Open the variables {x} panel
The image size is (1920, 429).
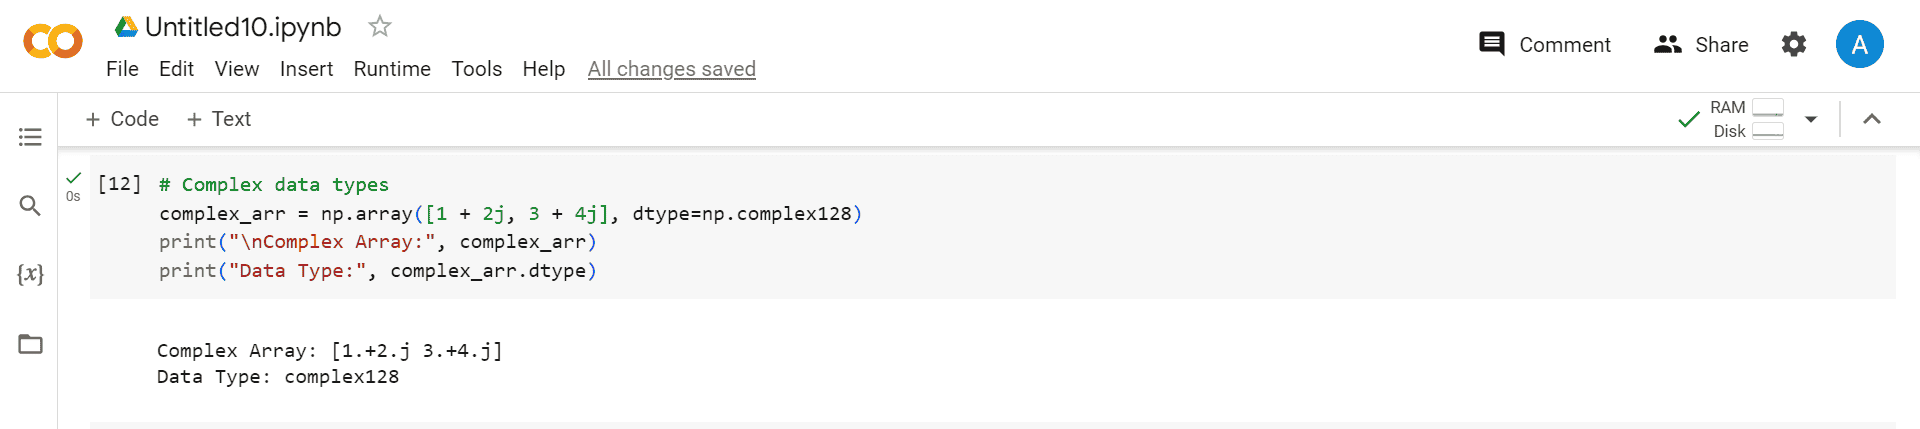pyautogui.click(x=30, y=274)
